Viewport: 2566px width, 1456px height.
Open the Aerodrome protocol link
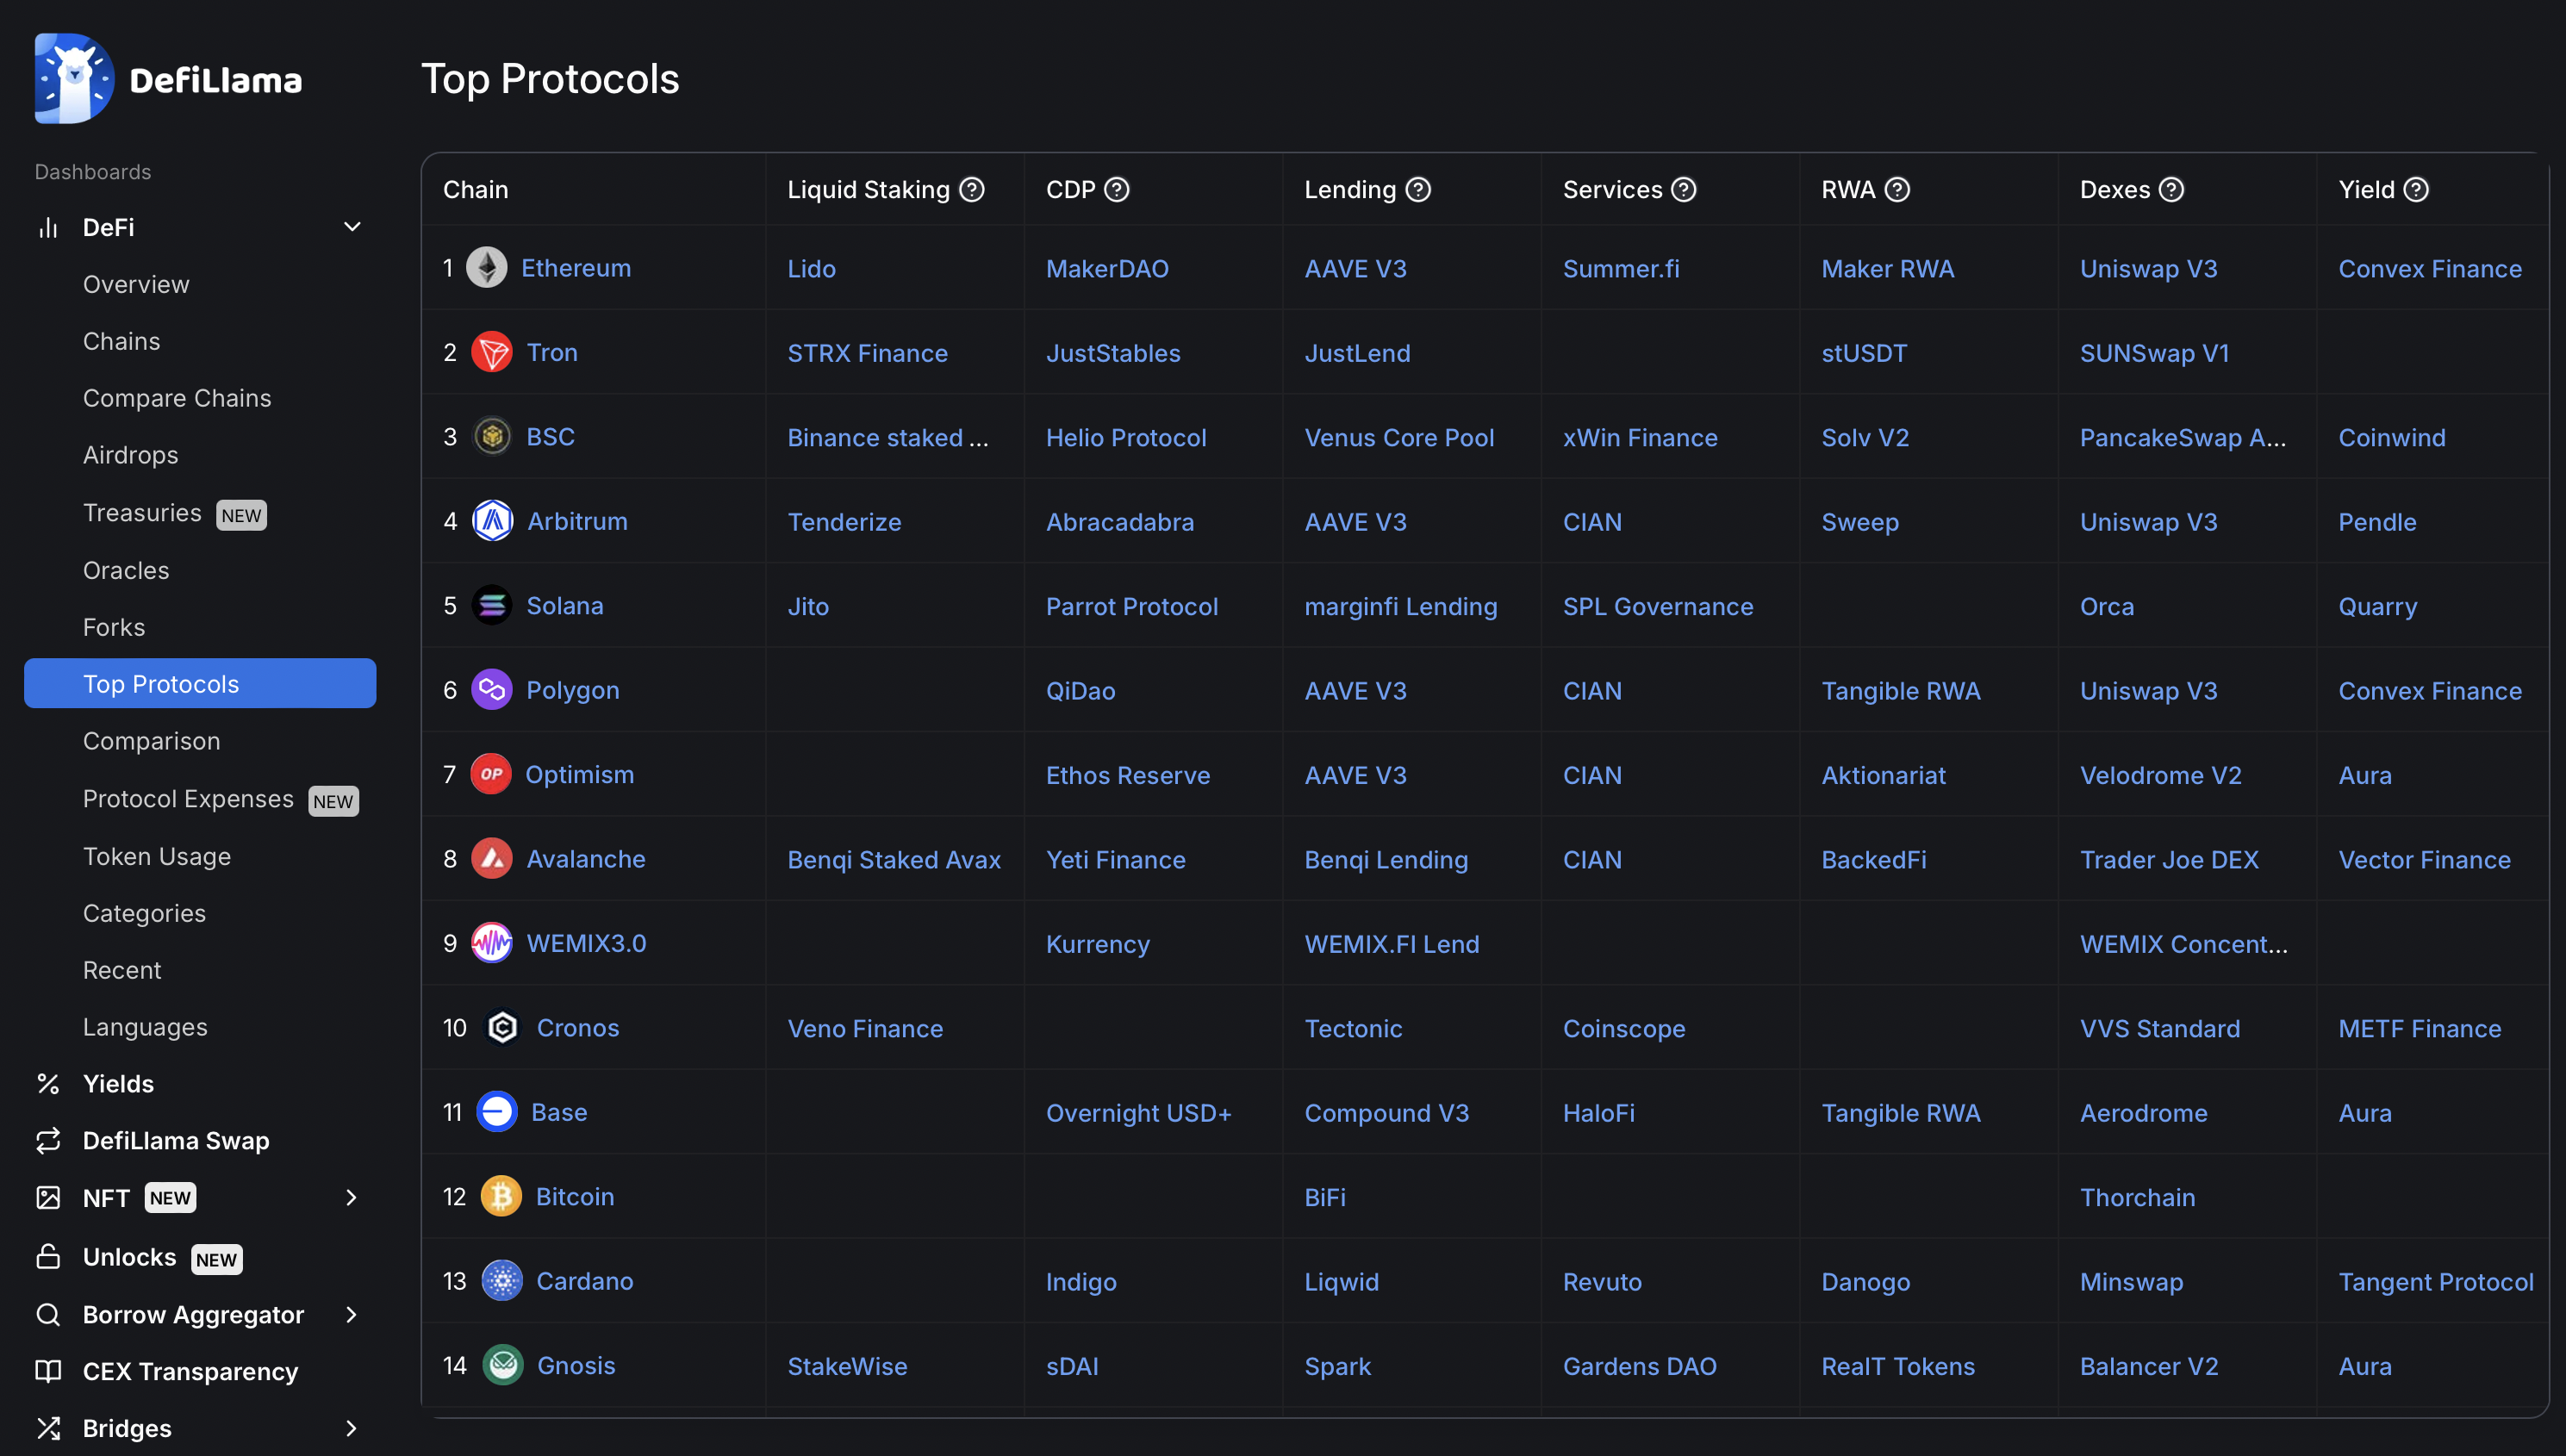[2144, 1113]
